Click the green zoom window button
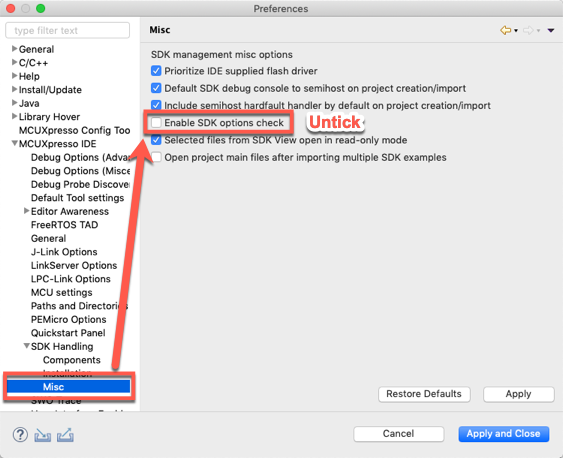Screen dimensions: 563x458 41,8
